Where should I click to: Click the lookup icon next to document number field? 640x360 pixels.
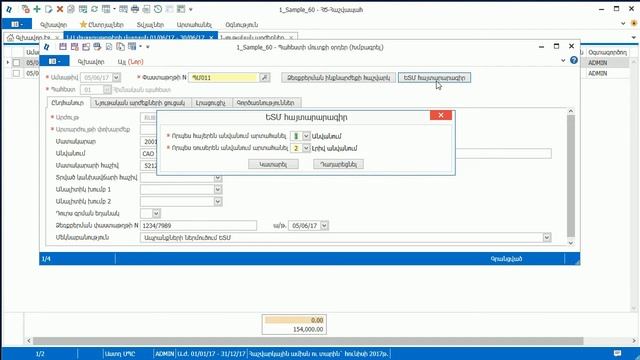264,77
